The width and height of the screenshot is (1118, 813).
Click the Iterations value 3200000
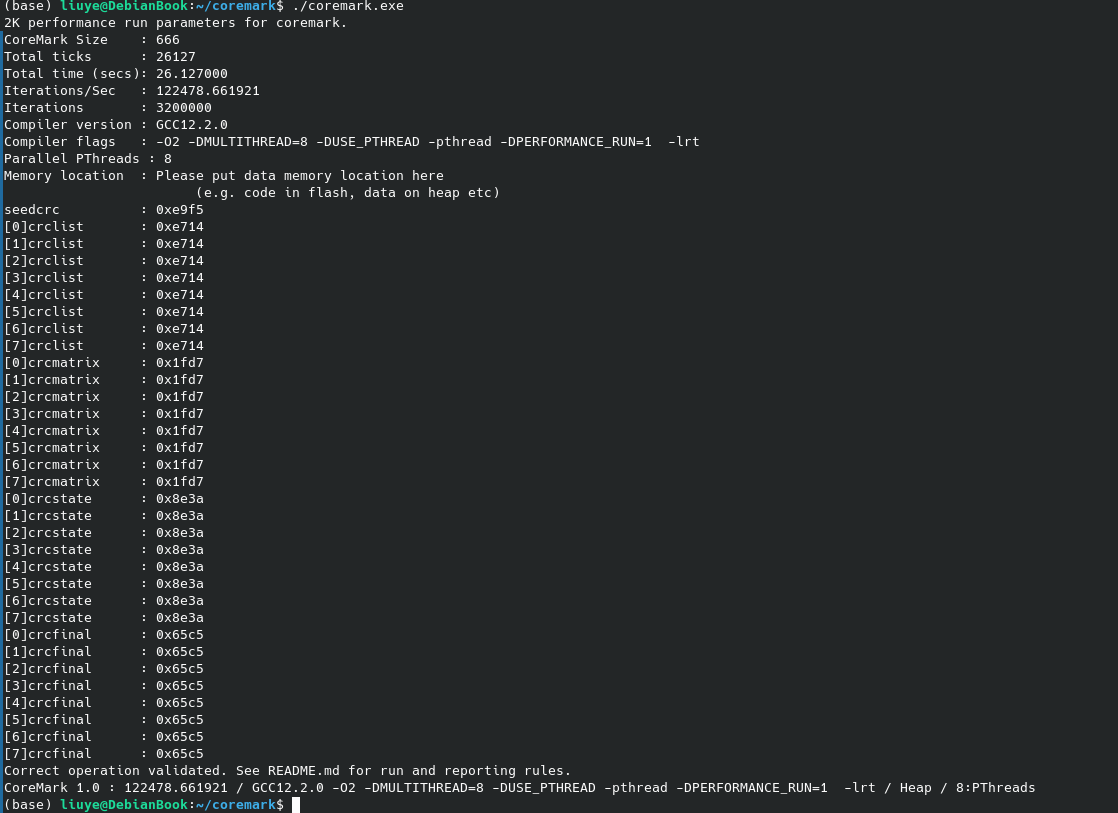[183, 108]
